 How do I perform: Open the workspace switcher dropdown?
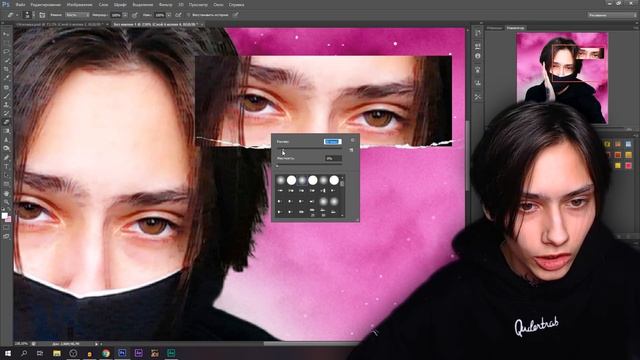[x=612, y=15]
